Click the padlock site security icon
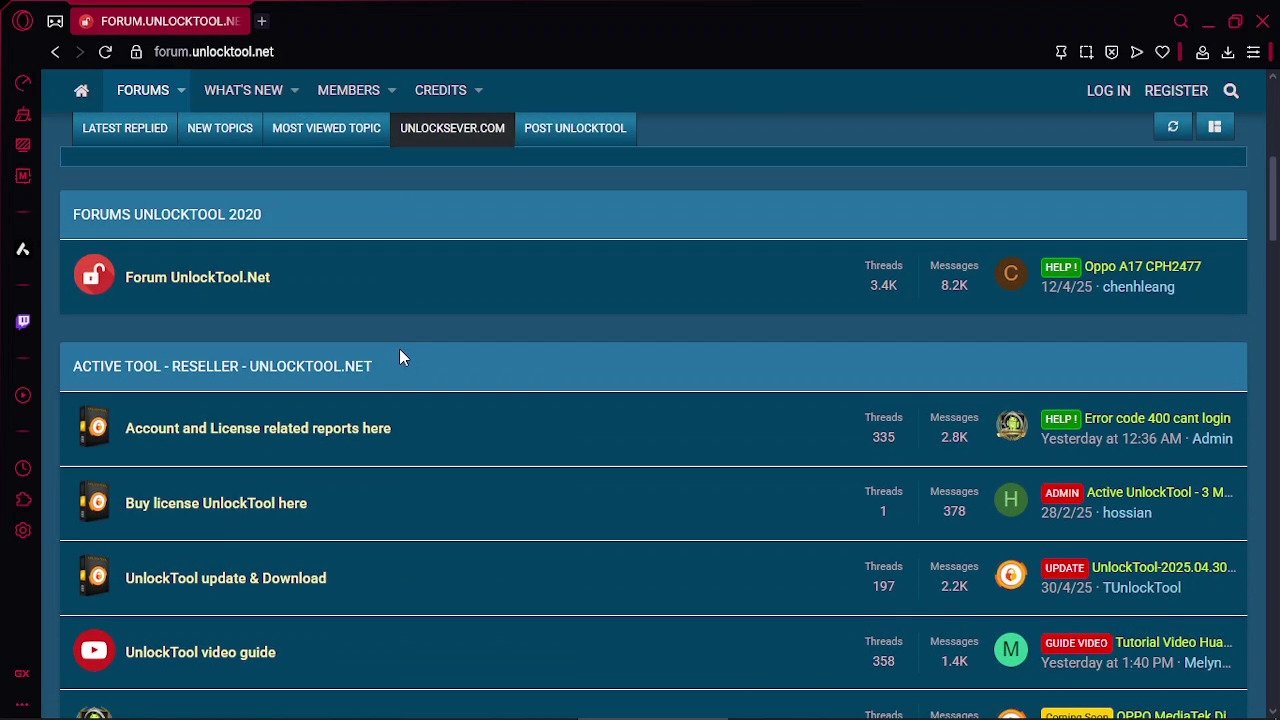Screen dimensions: 1280x720 pos(136,52)
